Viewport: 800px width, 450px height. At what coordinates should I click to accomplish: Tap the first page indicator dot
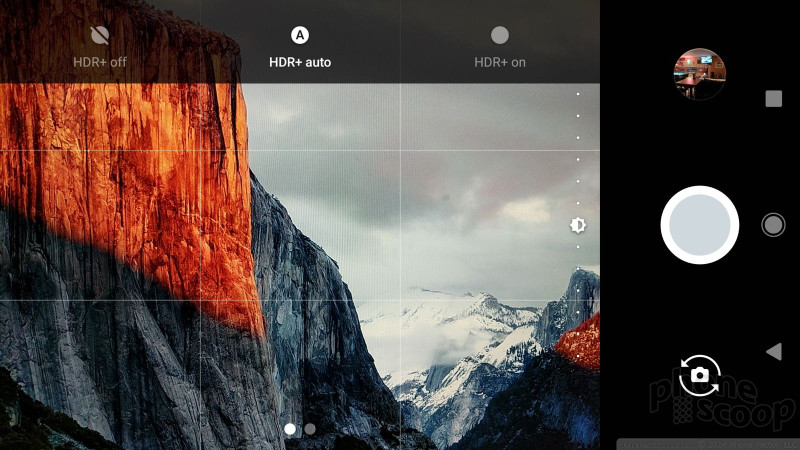click(290, 429)
